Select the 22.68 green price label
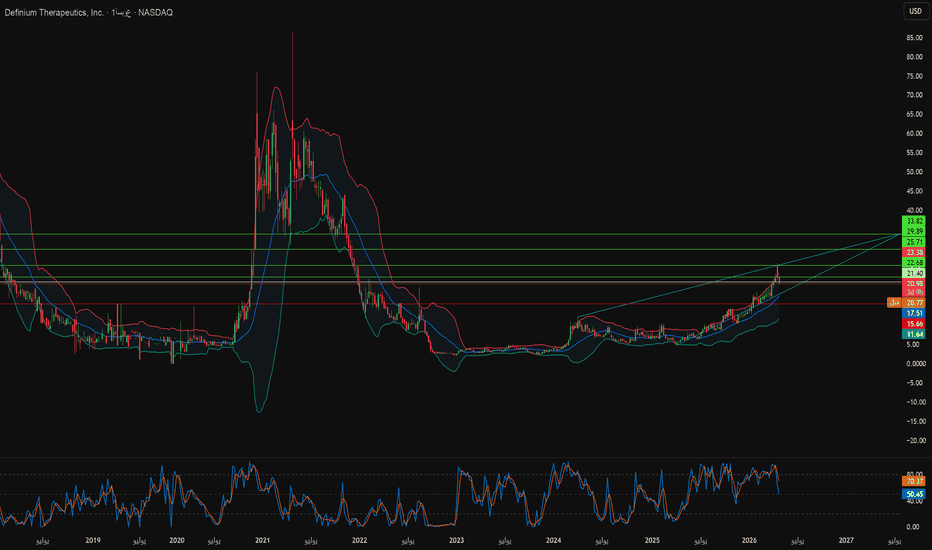Image resolution: width=932 pixels, height=550 pixels. (914, 263)
